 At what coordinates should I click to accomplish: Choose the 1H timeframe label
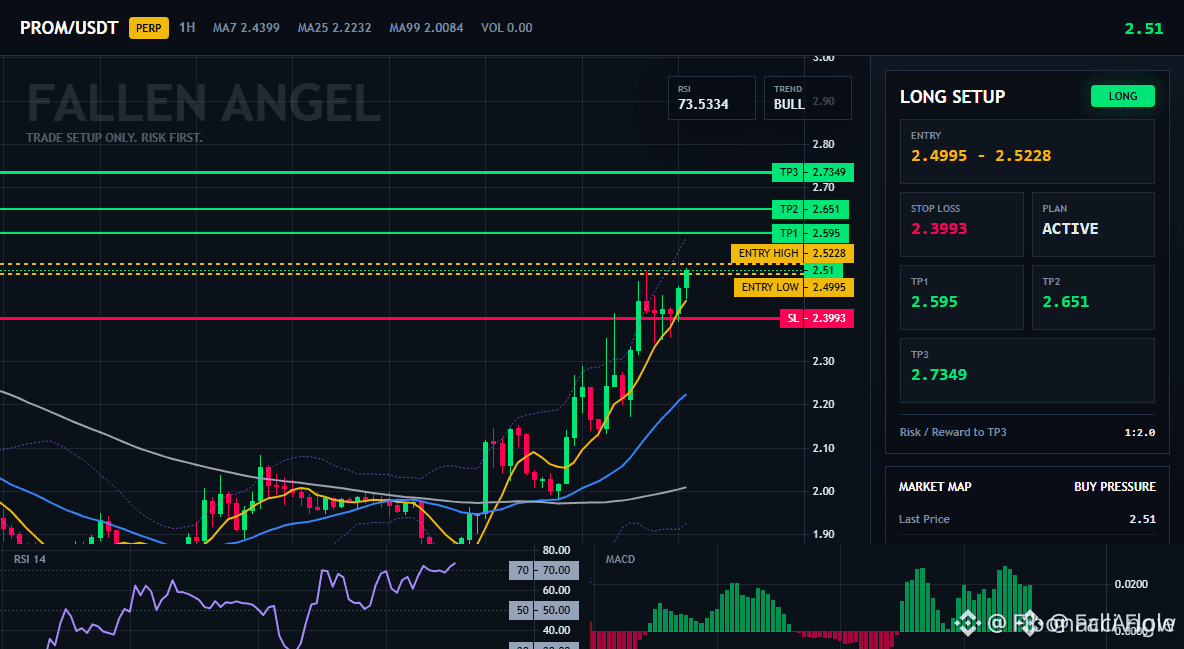click(x=187, y=27)
